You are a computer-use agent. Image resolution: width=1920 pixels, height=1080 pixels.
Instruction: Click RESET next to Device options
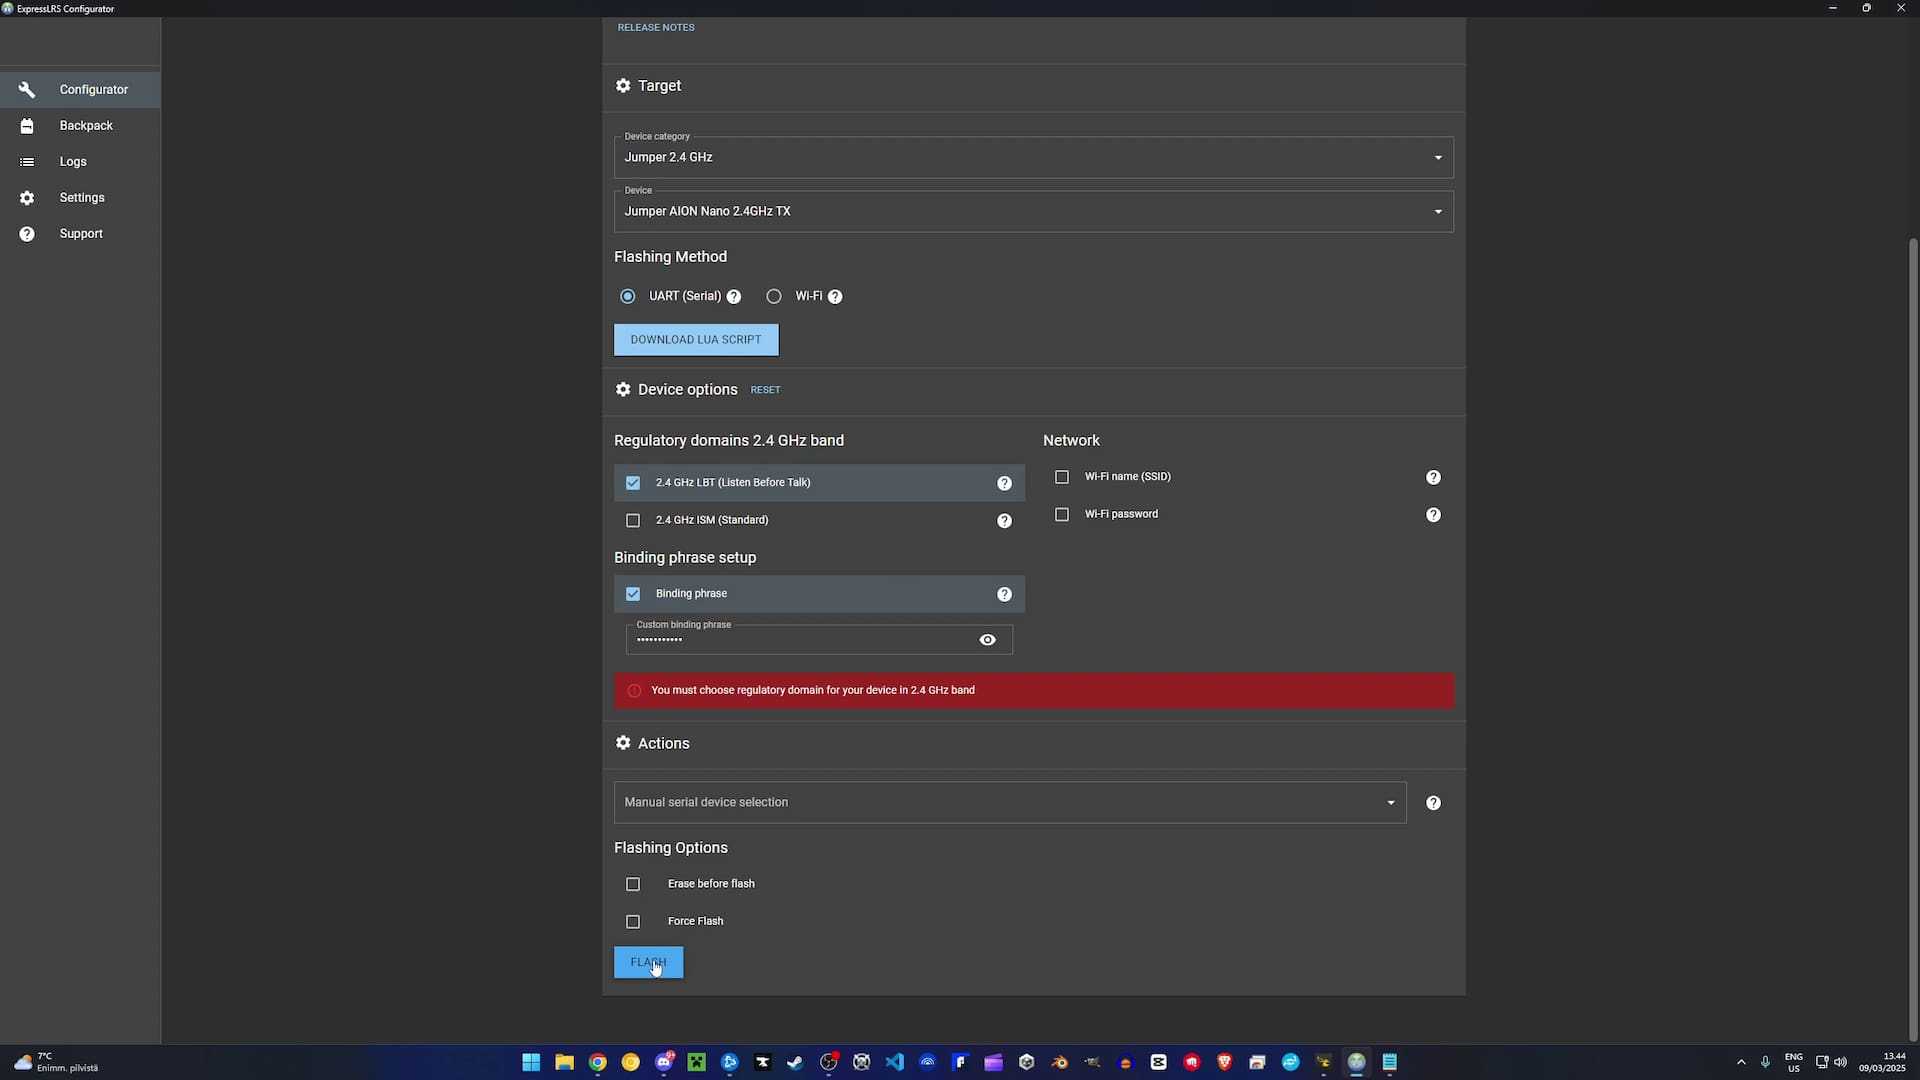[765, 390]
